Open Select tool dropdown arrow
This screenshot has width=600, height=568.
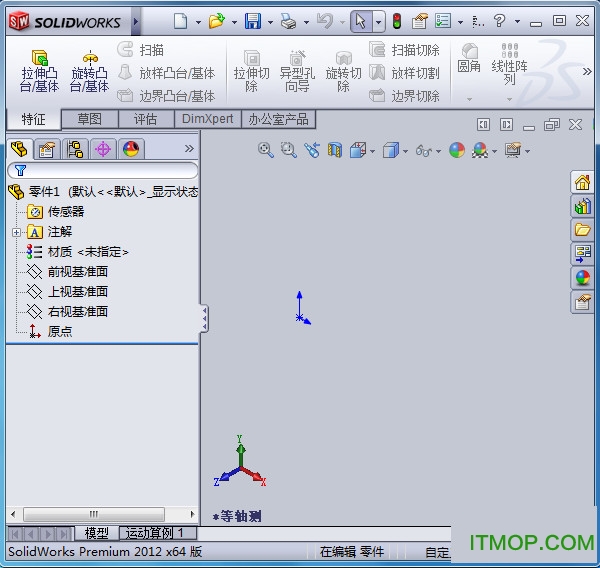pyautogui.click(x=378, y=22)
